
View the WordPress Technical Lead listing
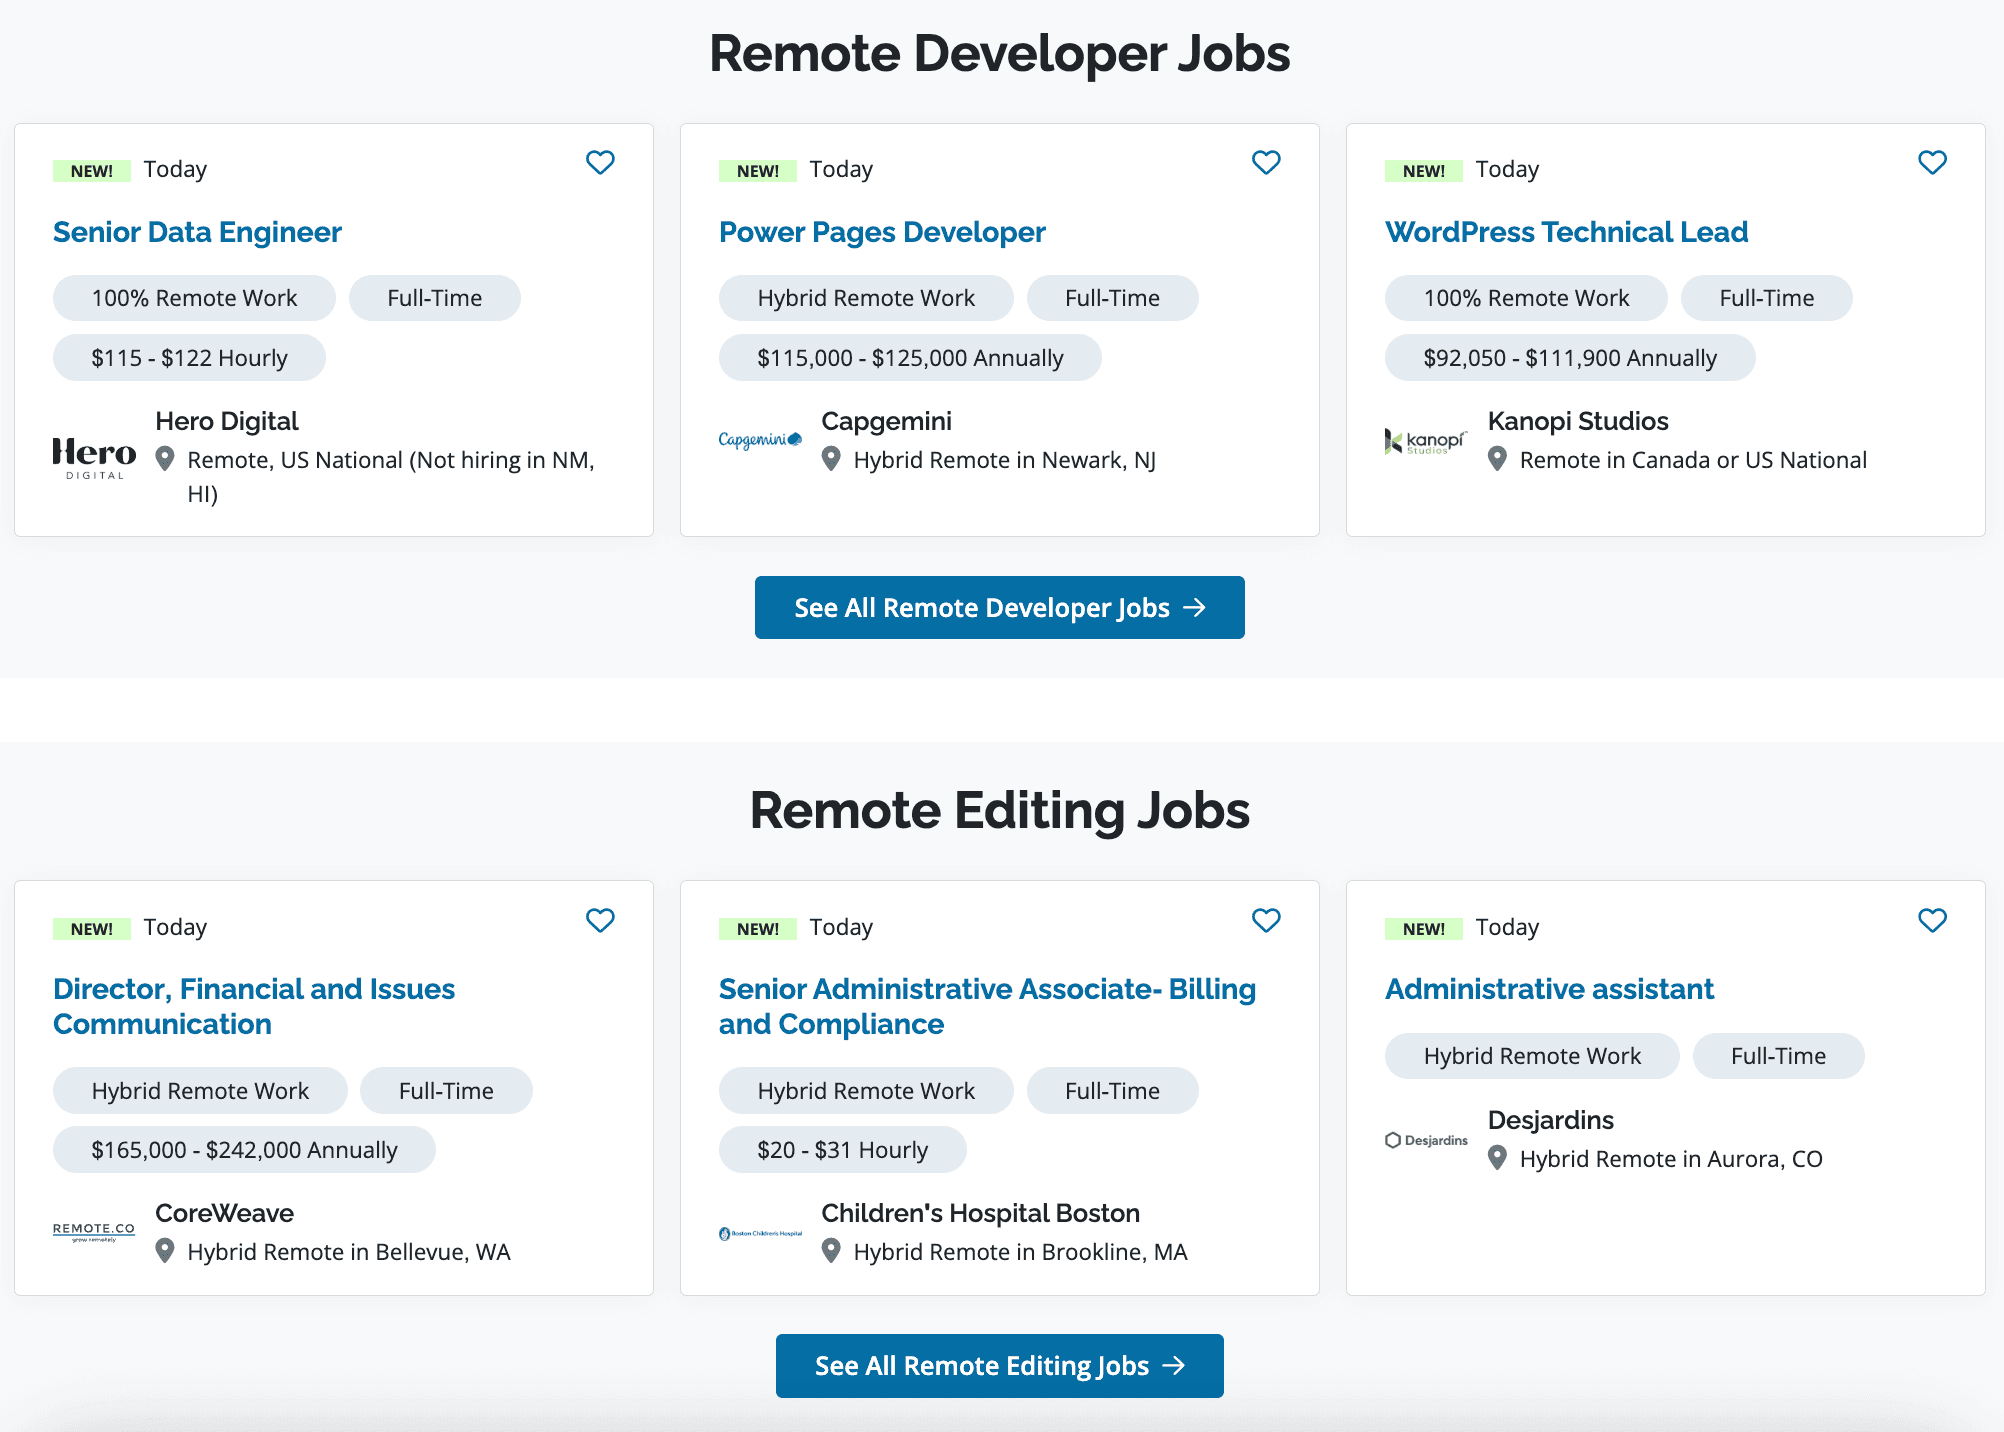pos(1566,232)
